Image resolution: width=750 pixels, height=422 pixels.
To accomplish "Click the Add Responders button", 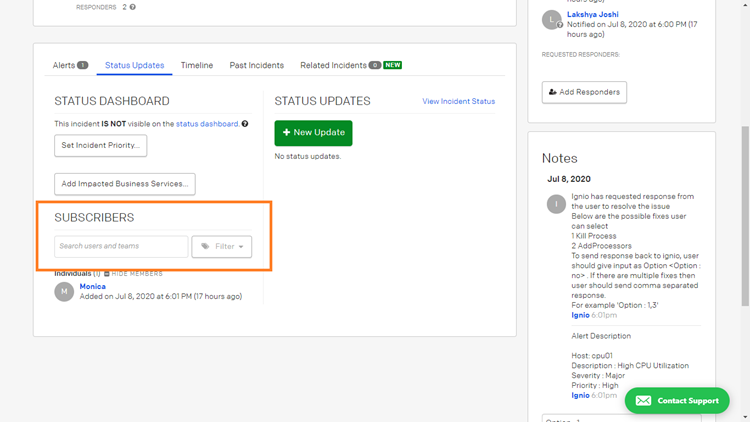I will click(584, 92).
